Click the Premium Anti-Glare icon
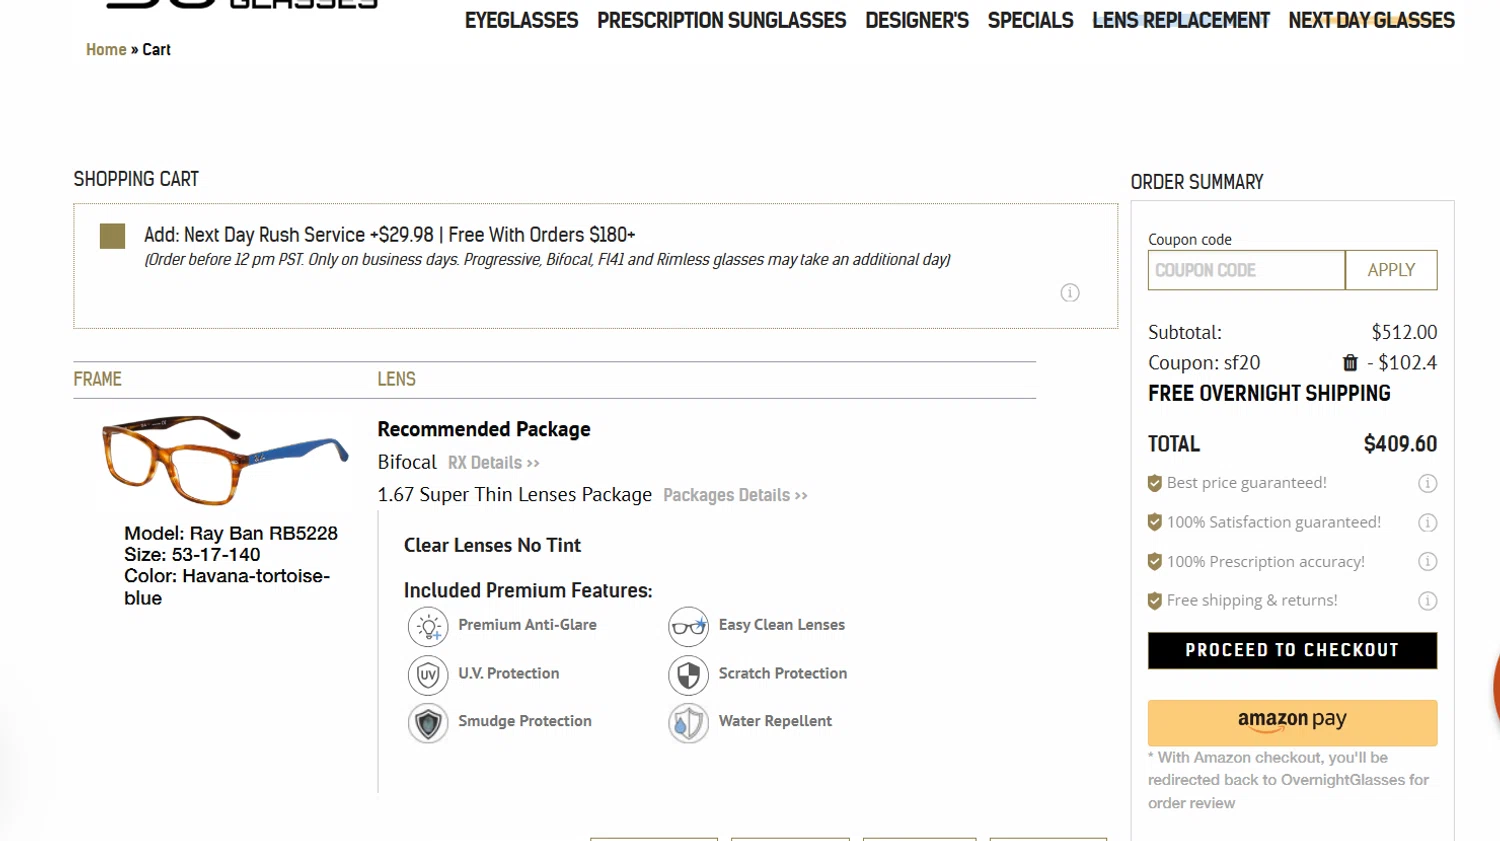This screenshot has width=1500, height=841. 428,627
